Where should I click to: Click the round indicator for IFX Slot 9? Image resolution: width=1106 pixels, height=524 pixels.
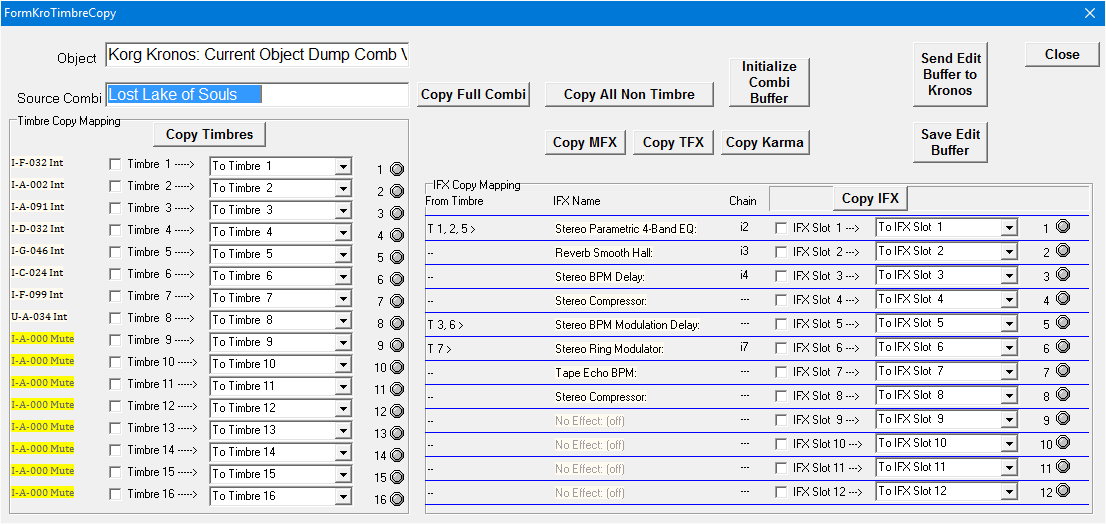coord(1063,418)
